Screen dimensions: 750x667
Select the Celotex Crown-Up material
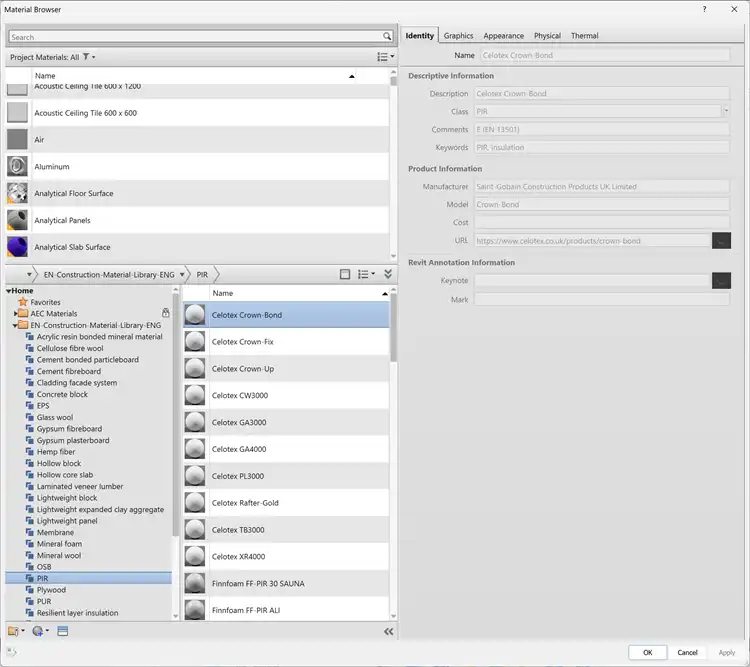[x=286, y=368]
